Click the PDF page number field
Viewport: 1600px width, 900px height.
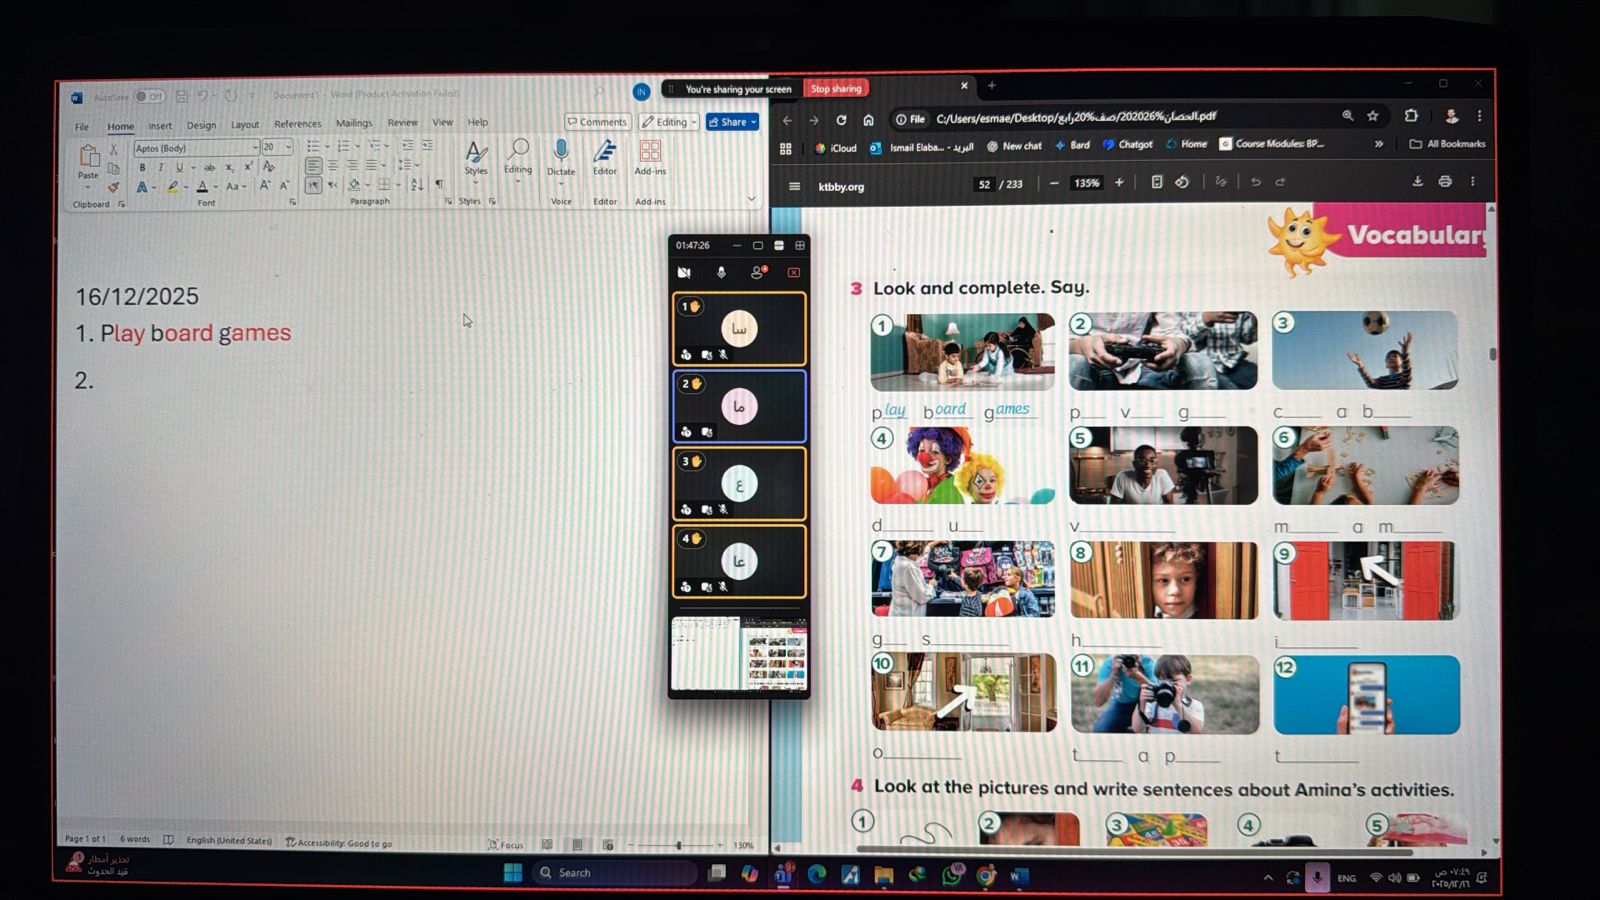[985, 184]
